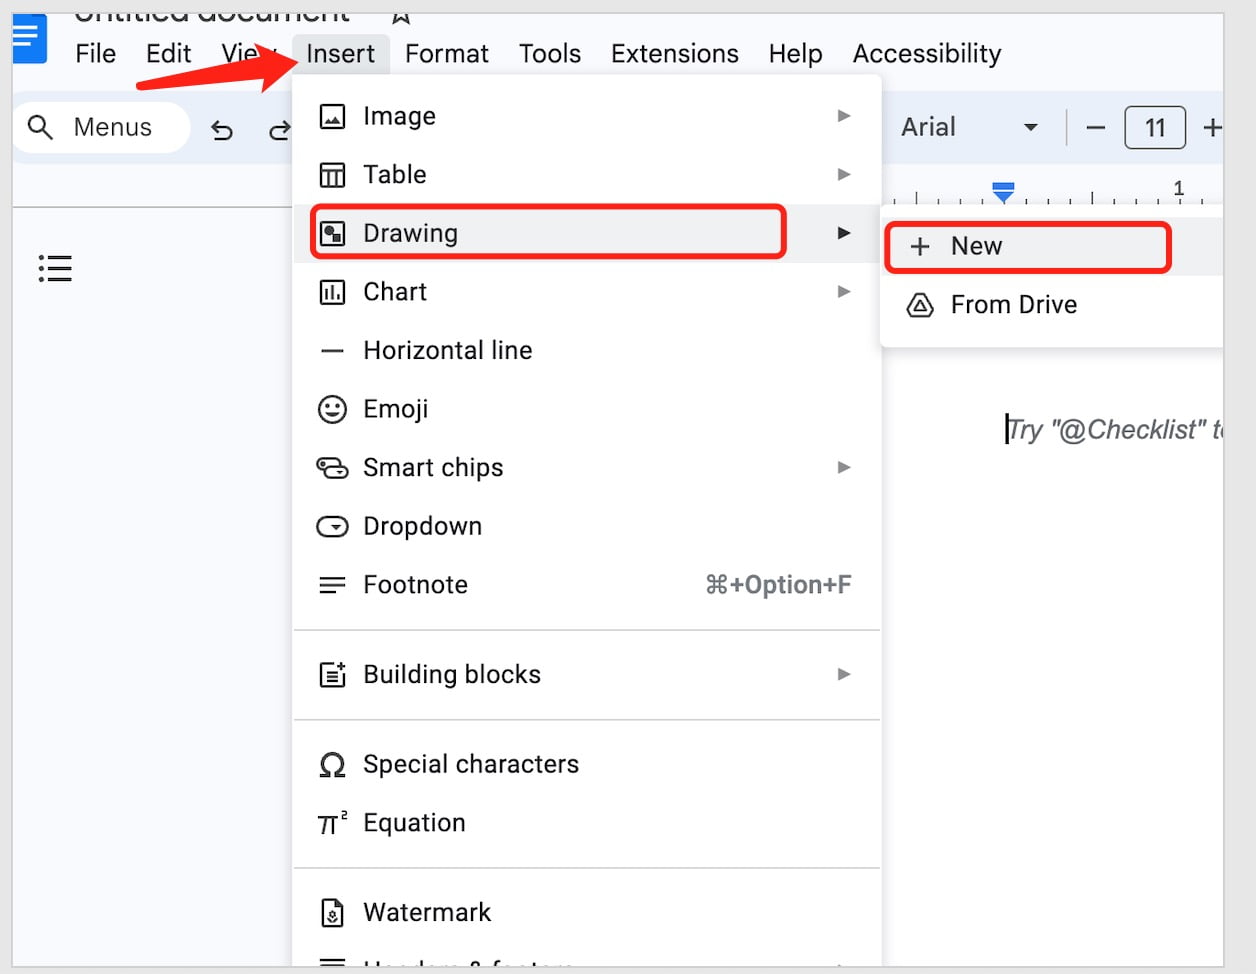1256x974 pixels.
Task: Click the Watermark page icon
Action: point(332,913)
